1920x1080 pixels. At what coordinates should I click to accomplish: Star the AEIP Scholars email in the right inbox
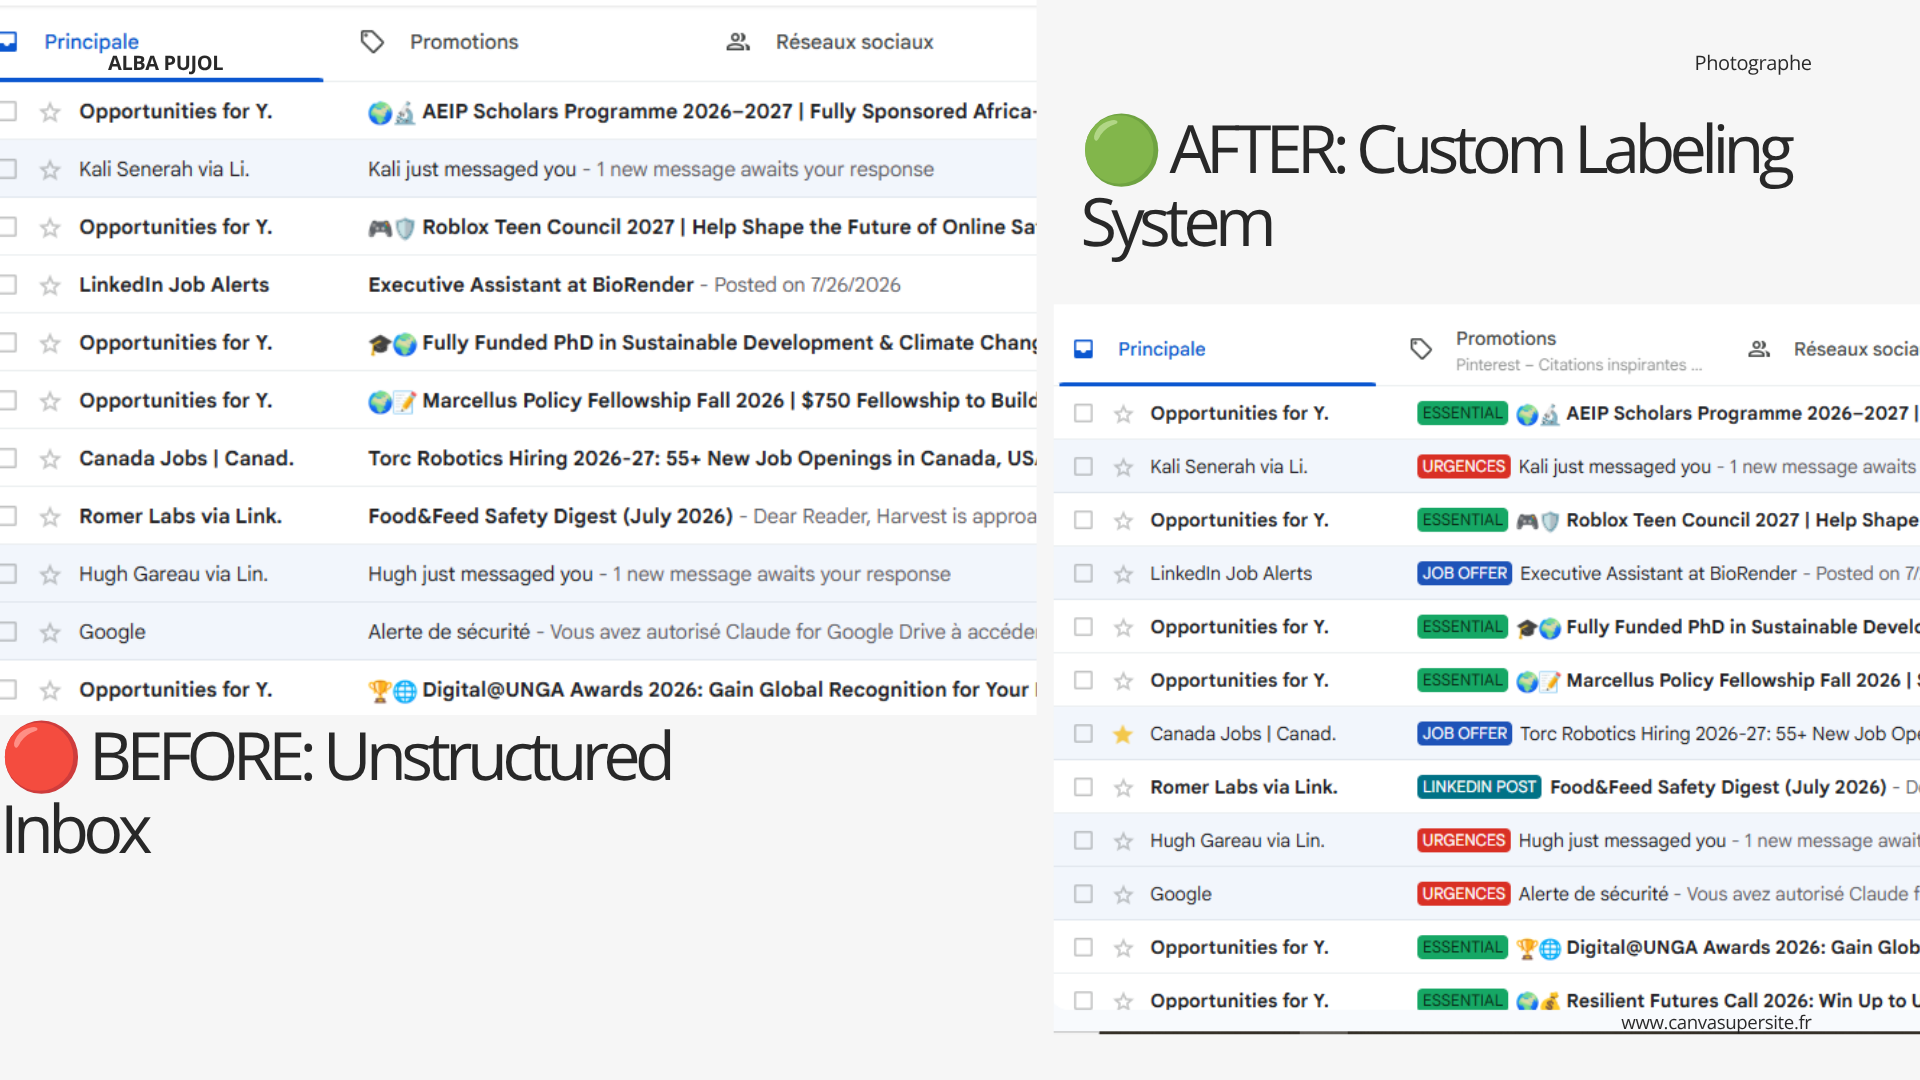pos(1123,414)
